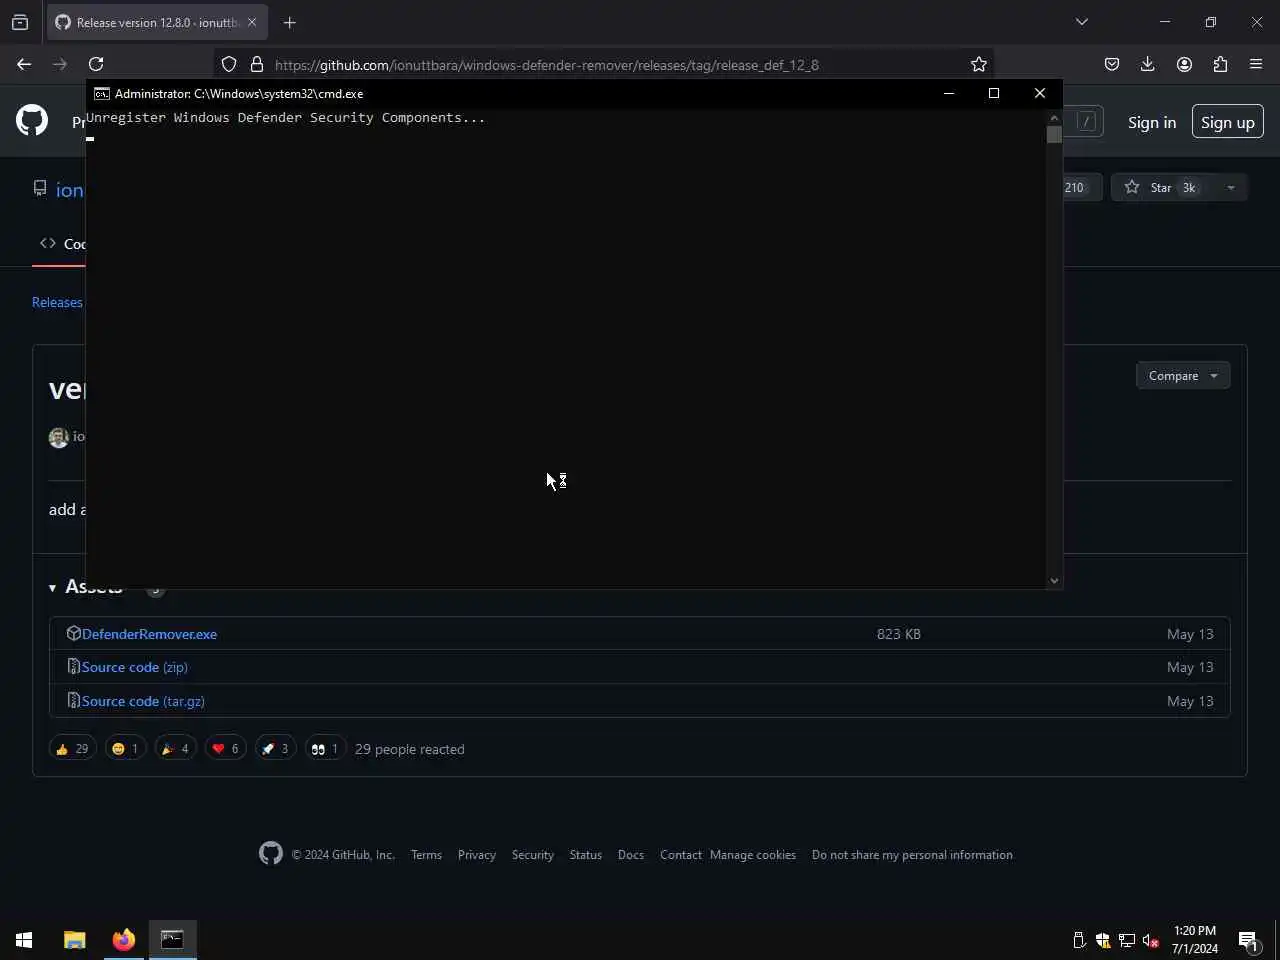Viewport: 1280px width, 960px height.
Task: Click the footer GitHub octocat logo
Action: click(271, 853)
